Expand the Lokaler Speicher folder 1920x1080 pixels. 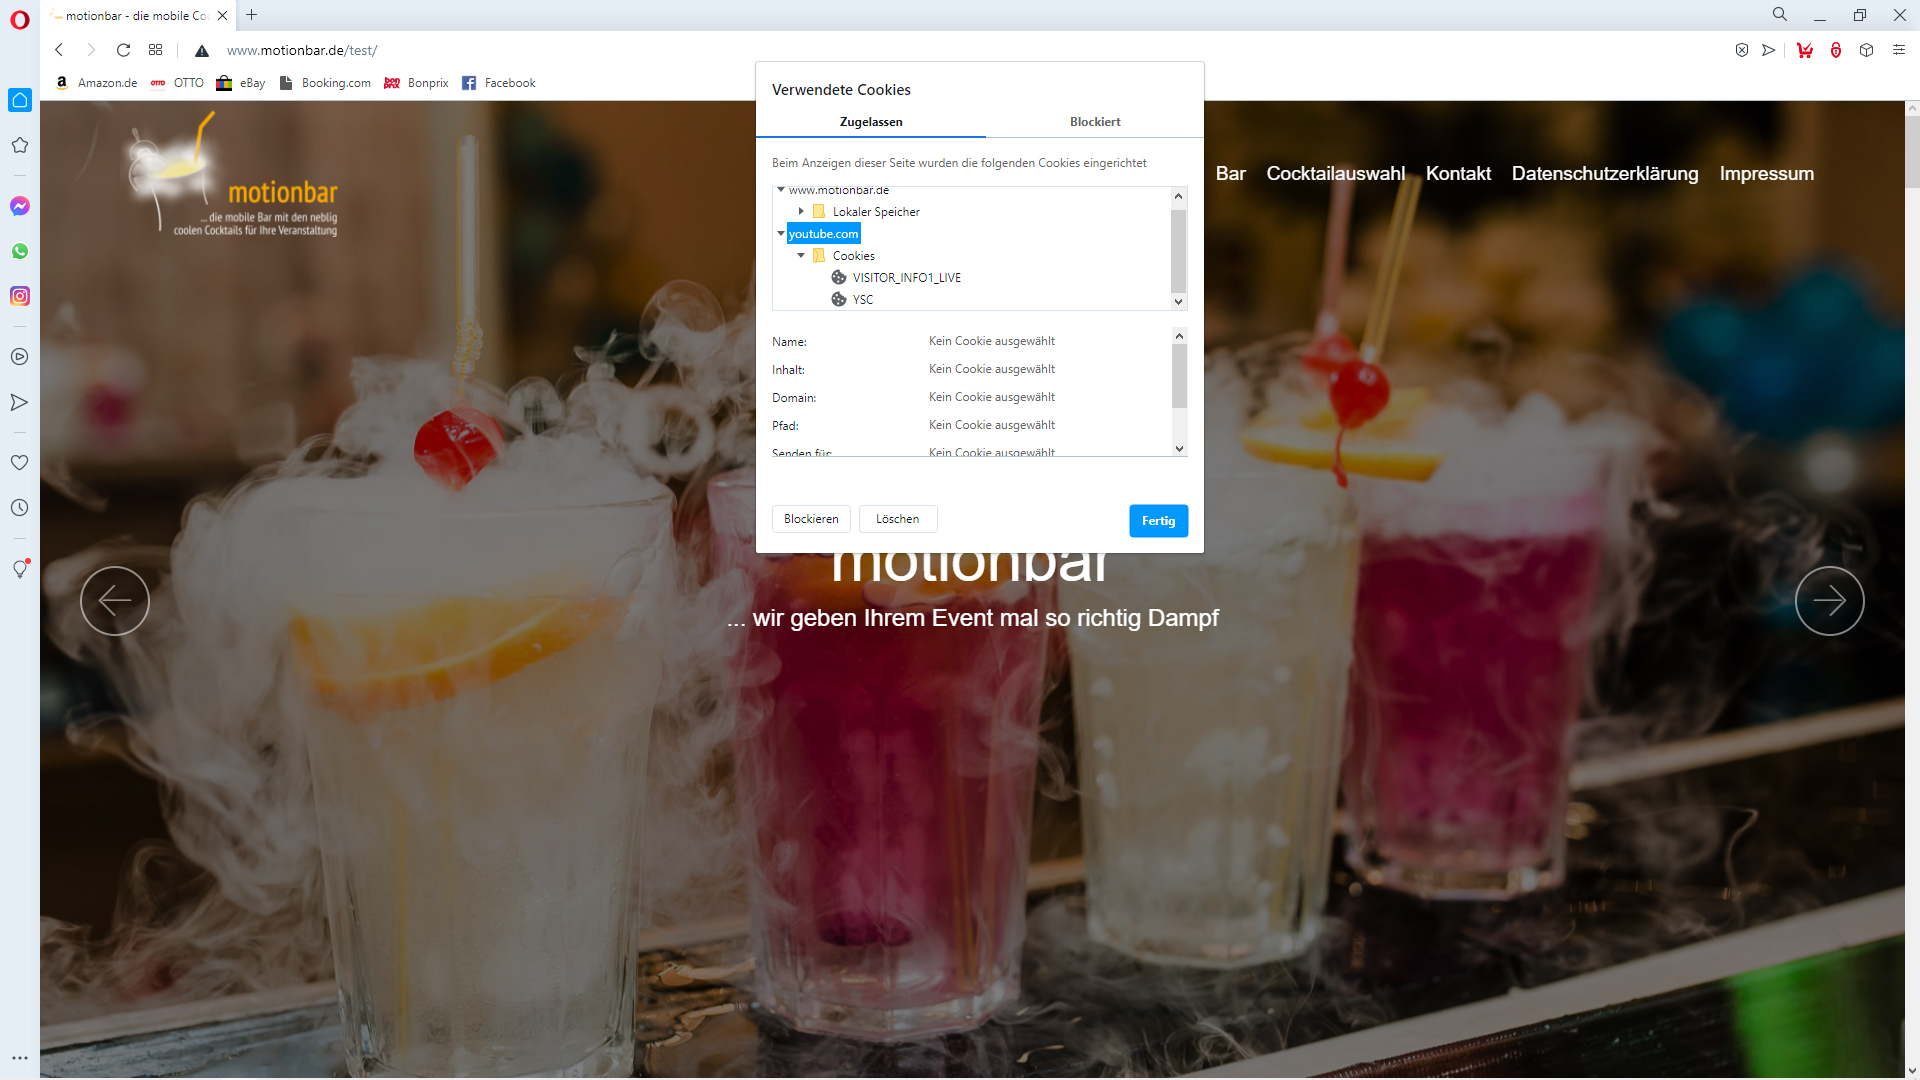[801, 211]
